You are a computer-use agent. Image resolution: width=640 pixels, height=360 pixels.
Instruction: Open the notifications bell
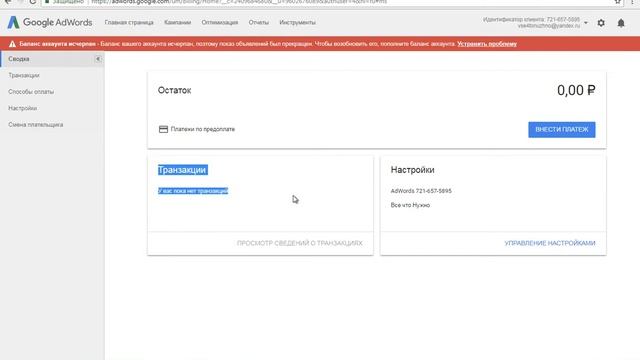click(x=621, y=23)
